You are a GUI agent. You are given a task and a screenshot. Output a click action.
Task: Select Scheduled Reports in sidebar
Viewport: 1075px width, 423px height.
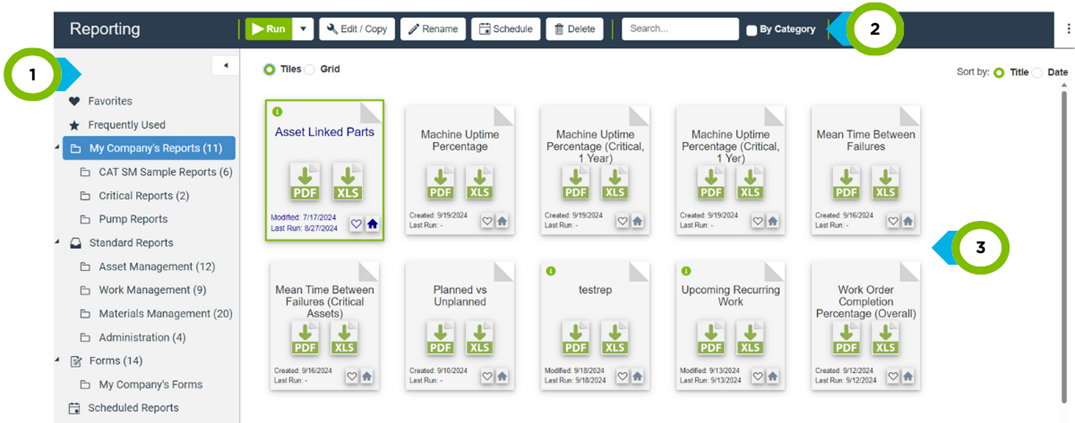pyautogui.click(x=133, y=408)
